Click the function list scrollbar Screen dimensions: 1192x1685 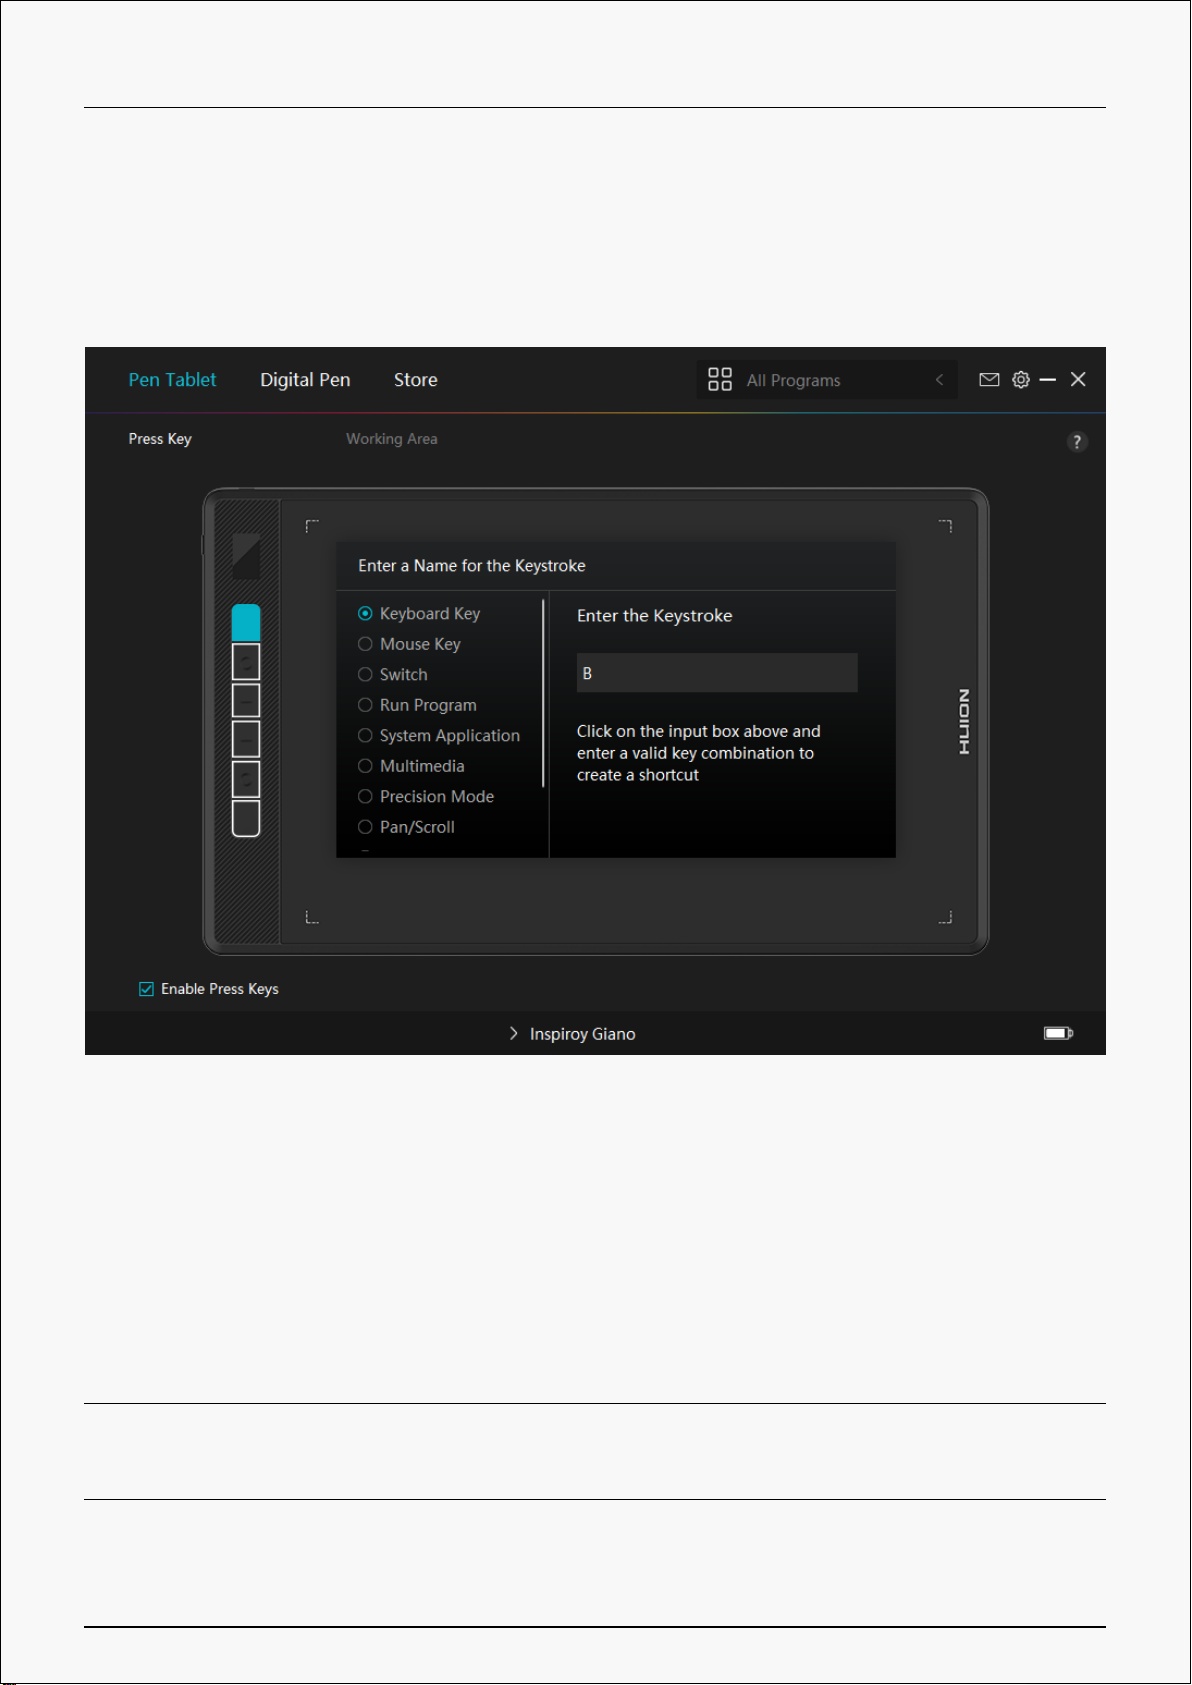pos(544,693)
